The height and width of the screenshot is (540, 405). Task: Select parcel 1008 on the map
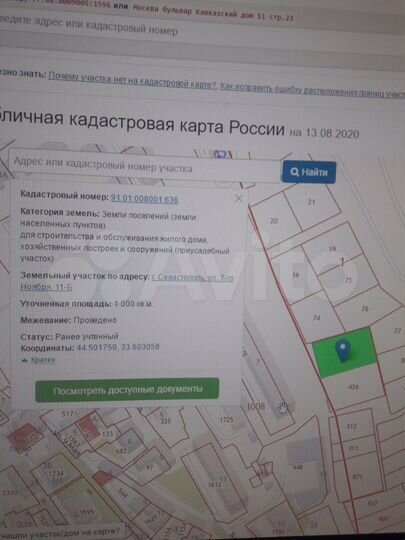click(256, 406)
